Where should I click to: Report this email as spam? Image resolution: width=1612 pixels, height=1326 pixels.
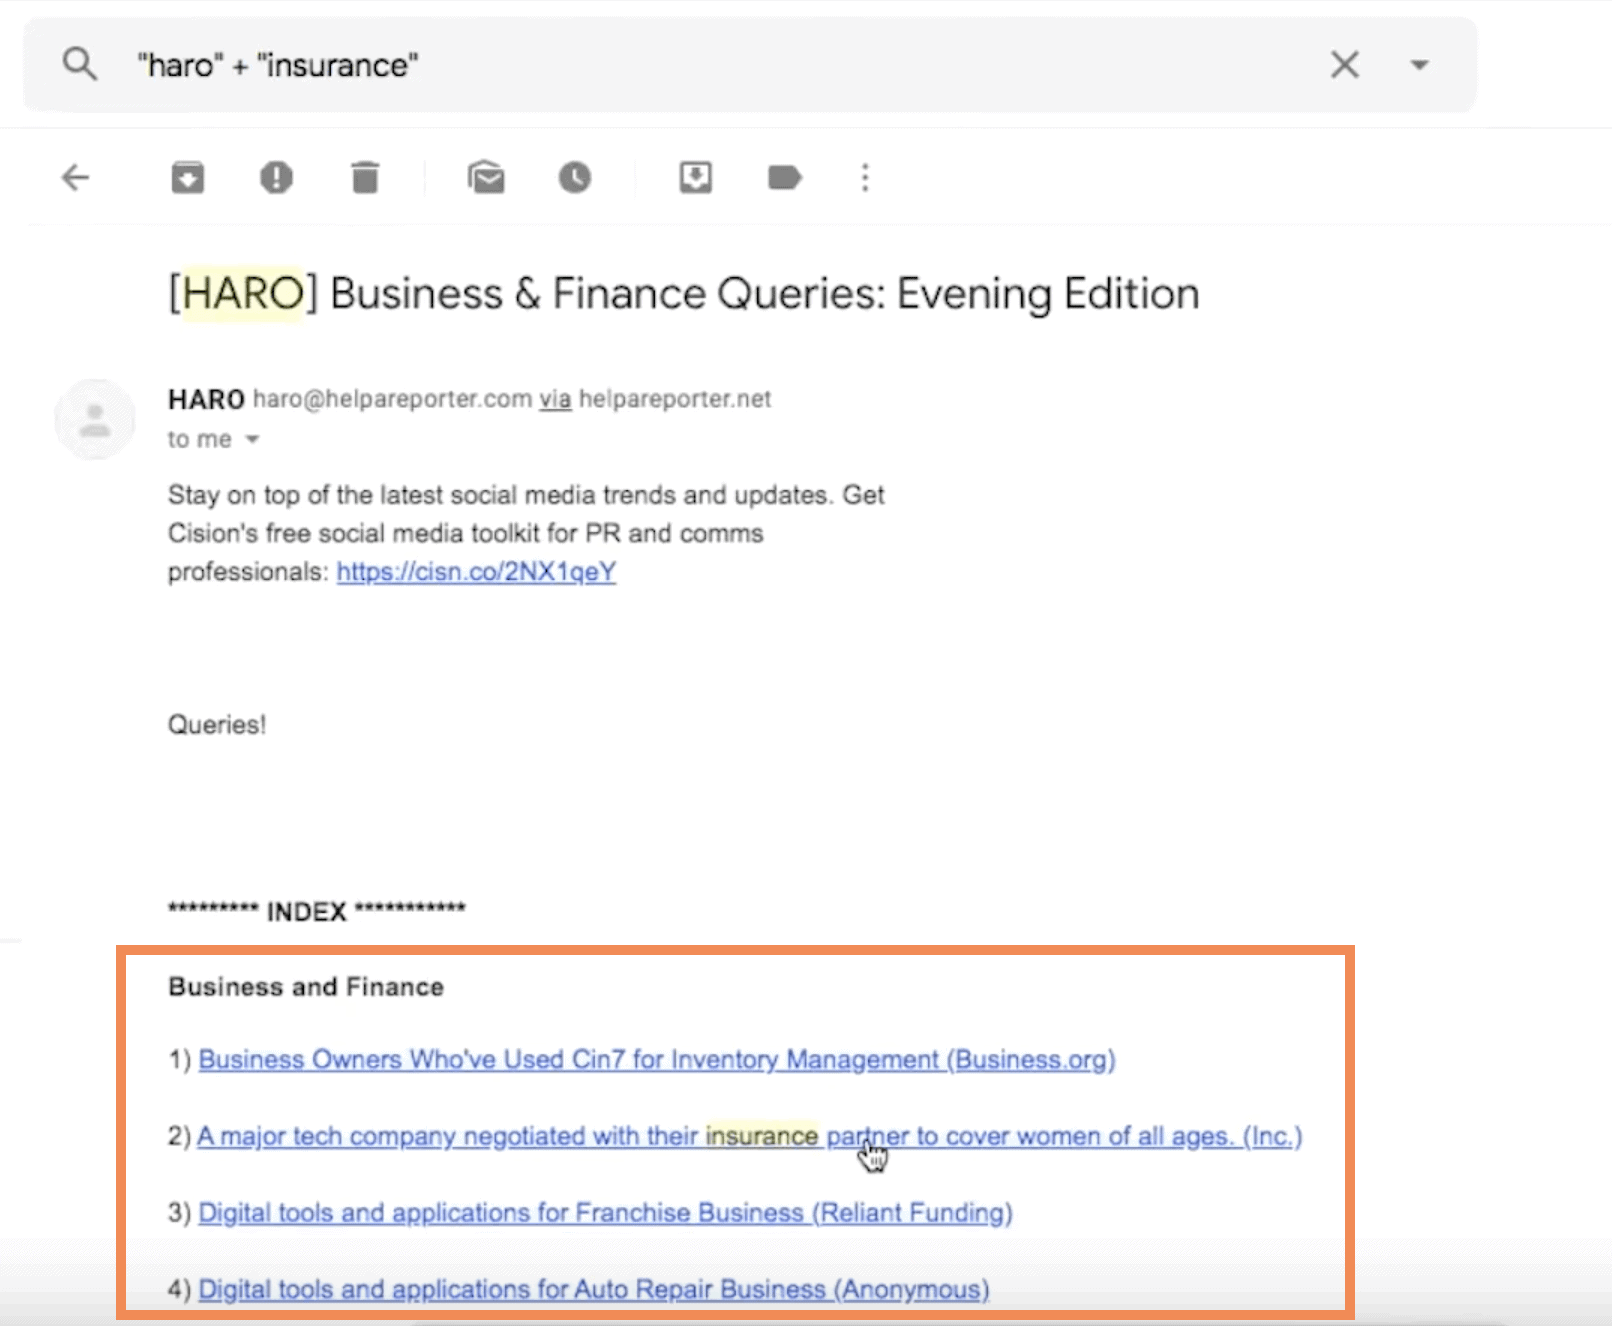click(x=276, y=178)
